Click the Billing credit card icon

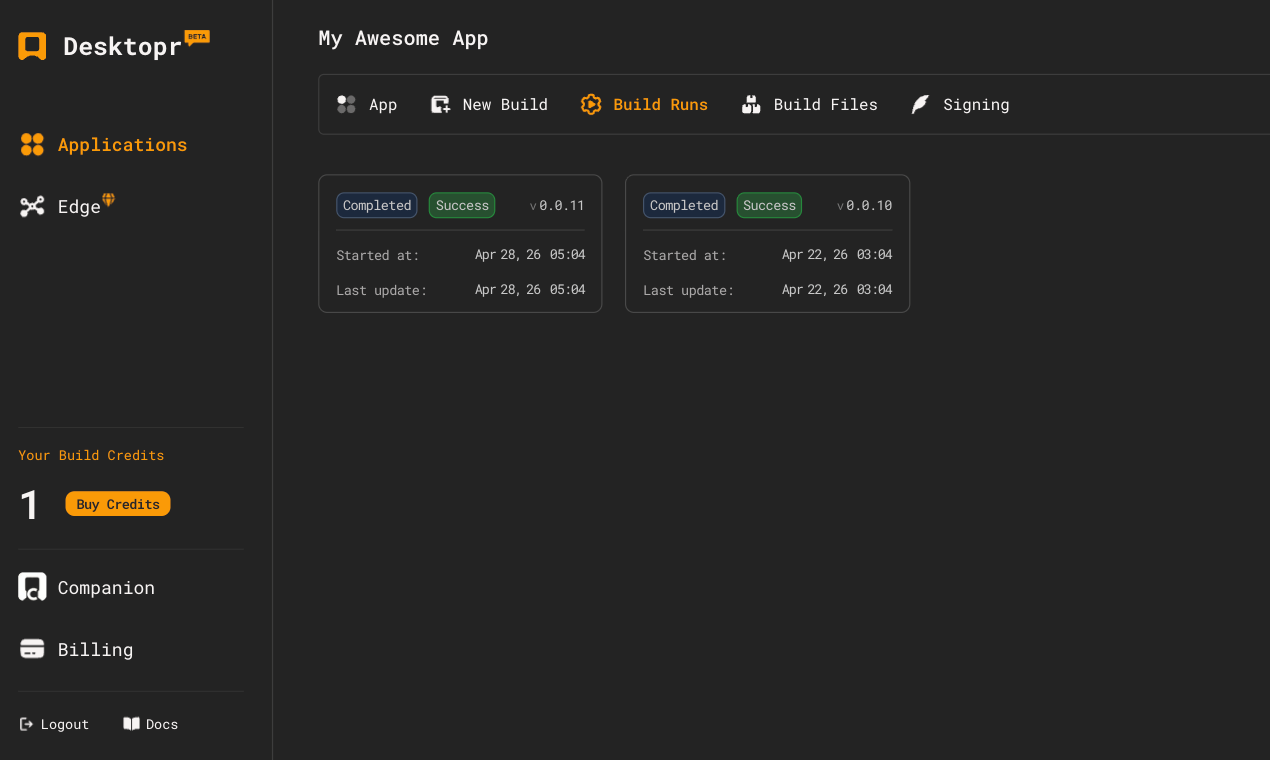32,649
